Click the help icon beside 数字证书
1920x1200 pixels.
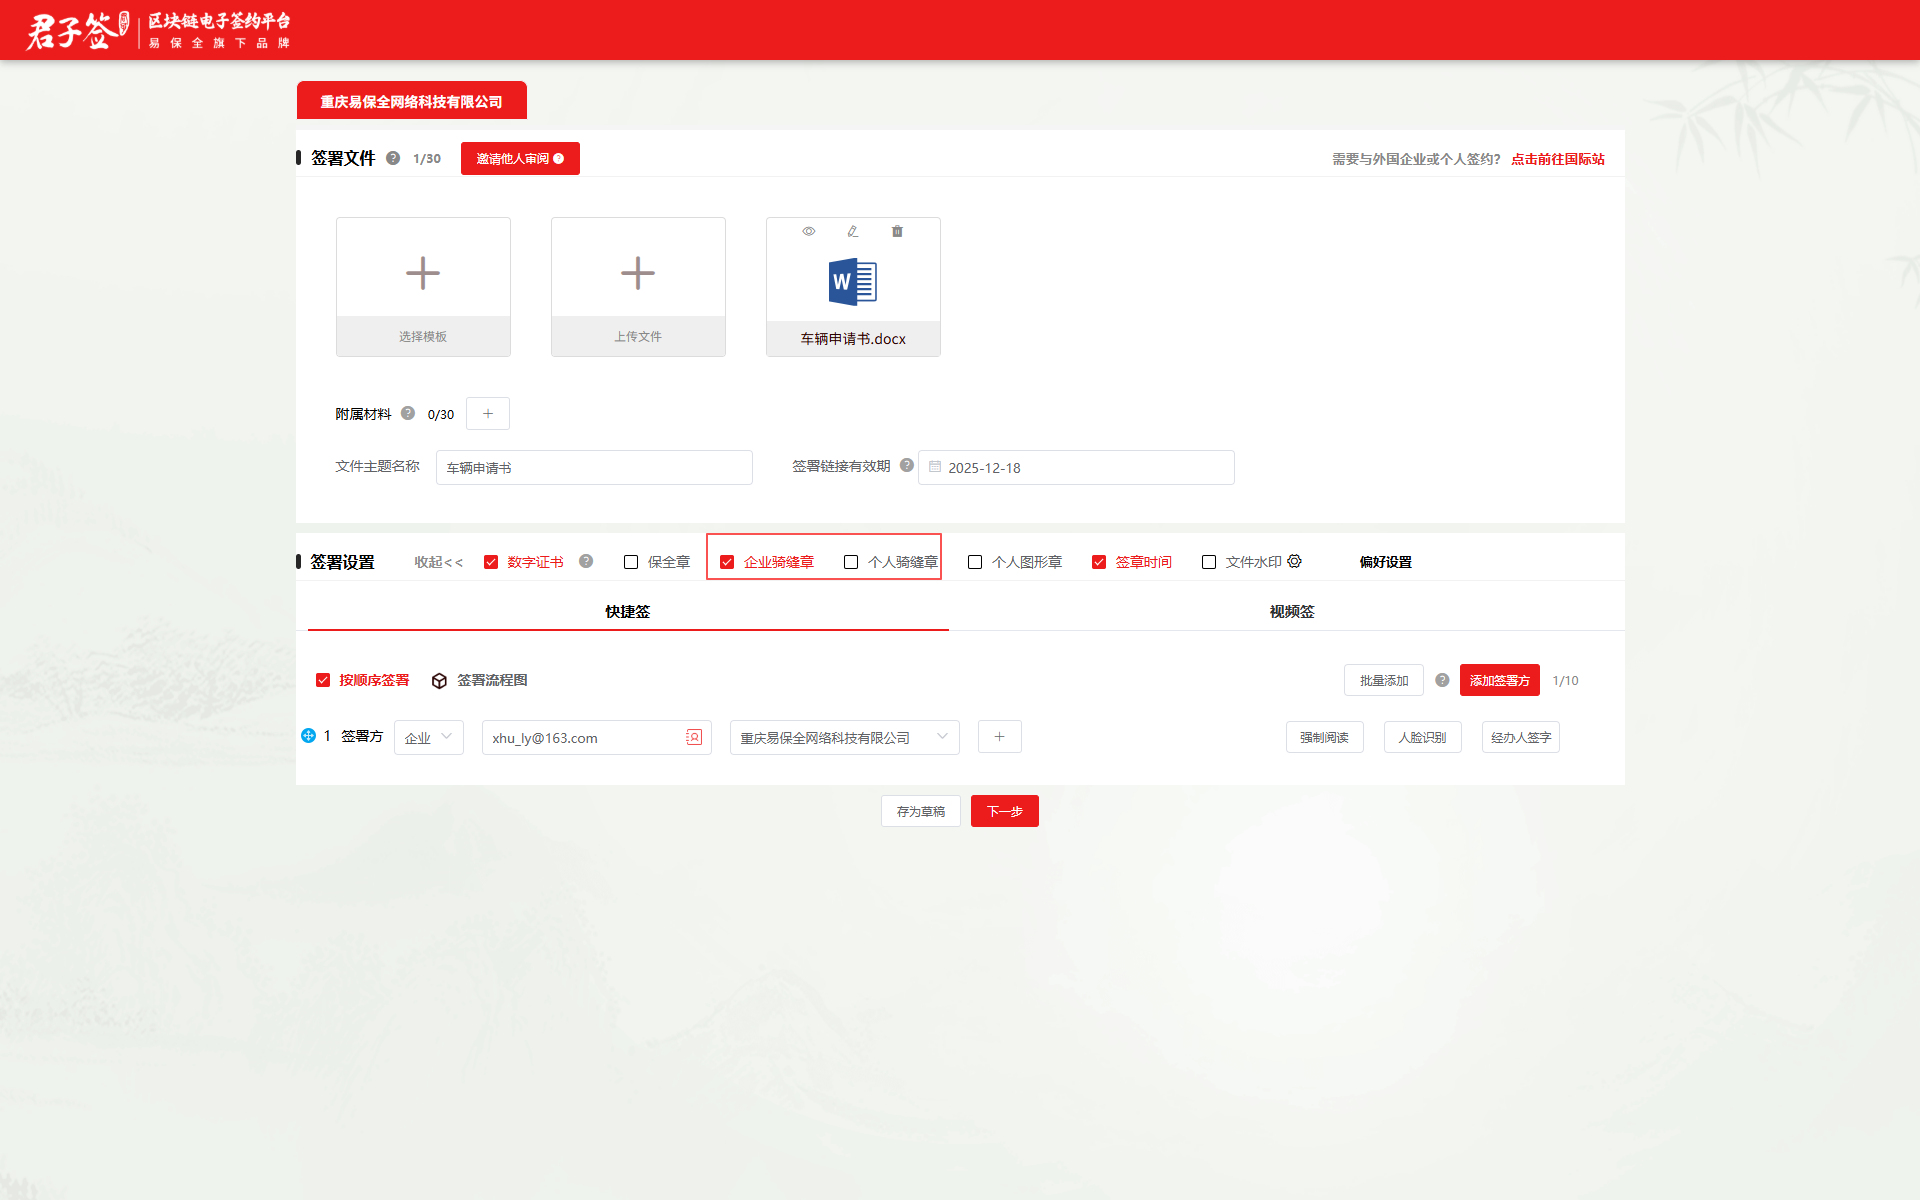click(586, 561)
